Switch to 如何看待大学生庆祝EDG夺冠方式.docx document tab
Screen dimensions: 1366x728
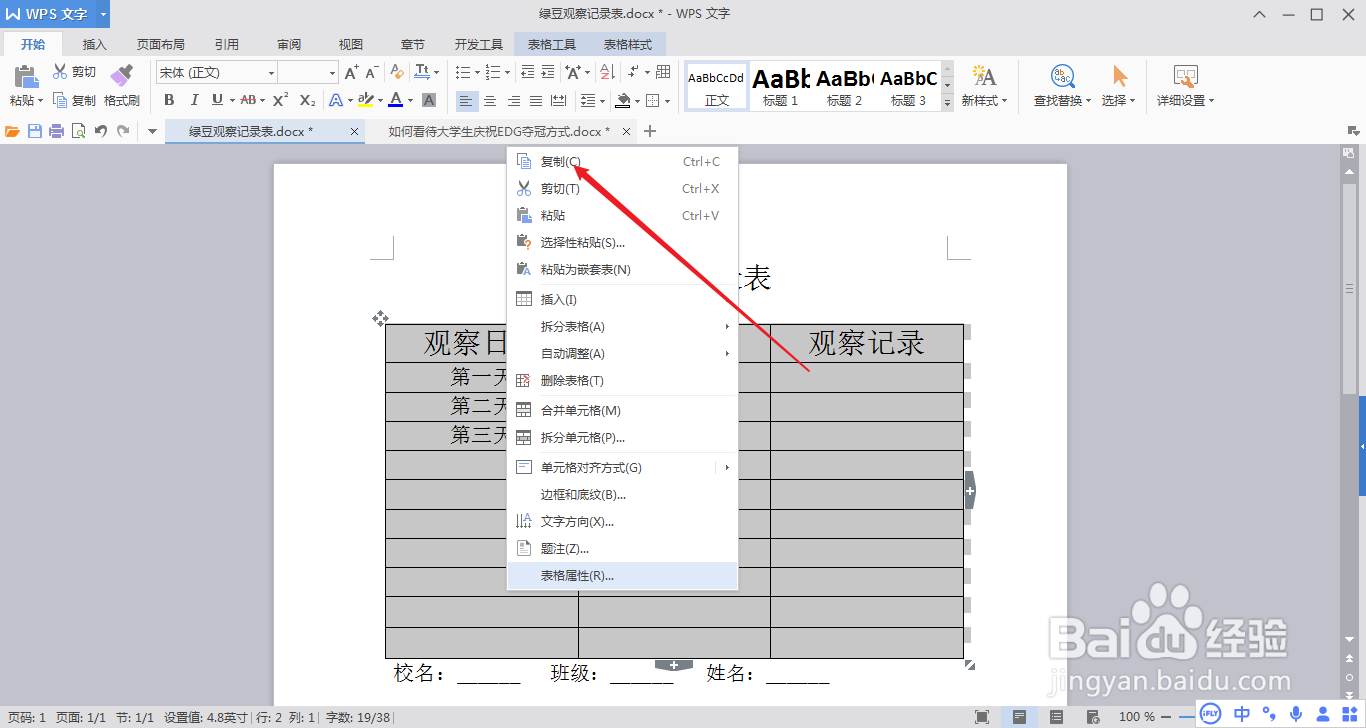[499, 131]
